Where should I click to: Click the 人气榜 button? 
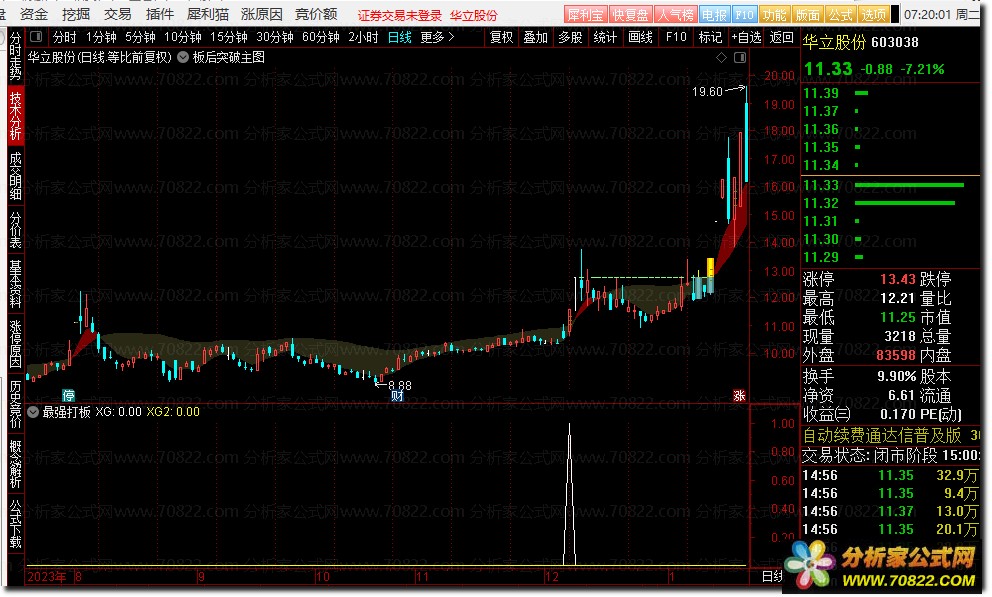[x=675, y=15]
